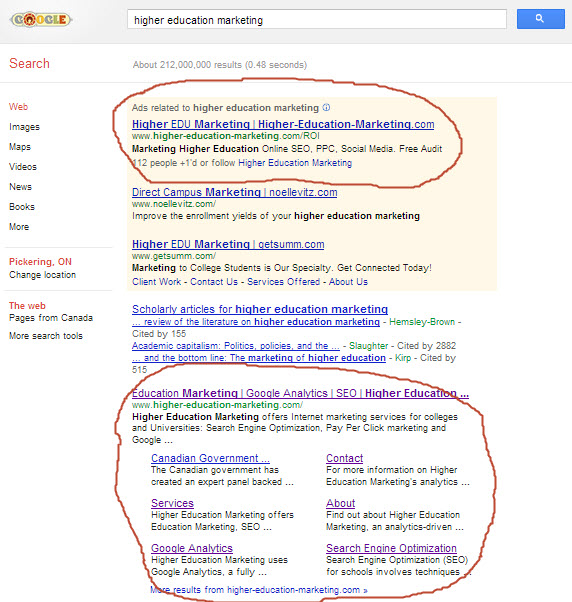The image size is (572, 602).
Task: Switch to Images results
Action: (24, 127)
